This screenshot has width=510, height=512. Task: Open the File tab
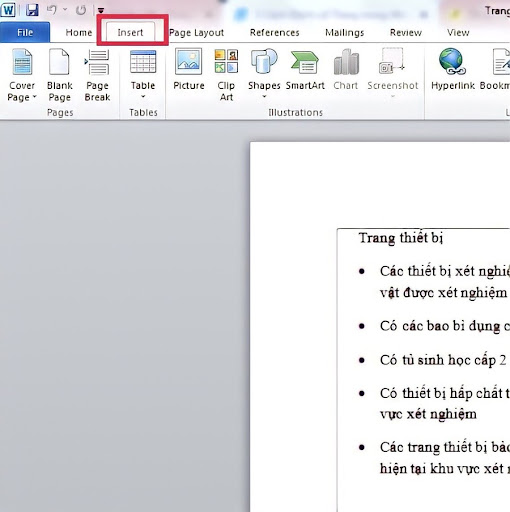(25, 32)
